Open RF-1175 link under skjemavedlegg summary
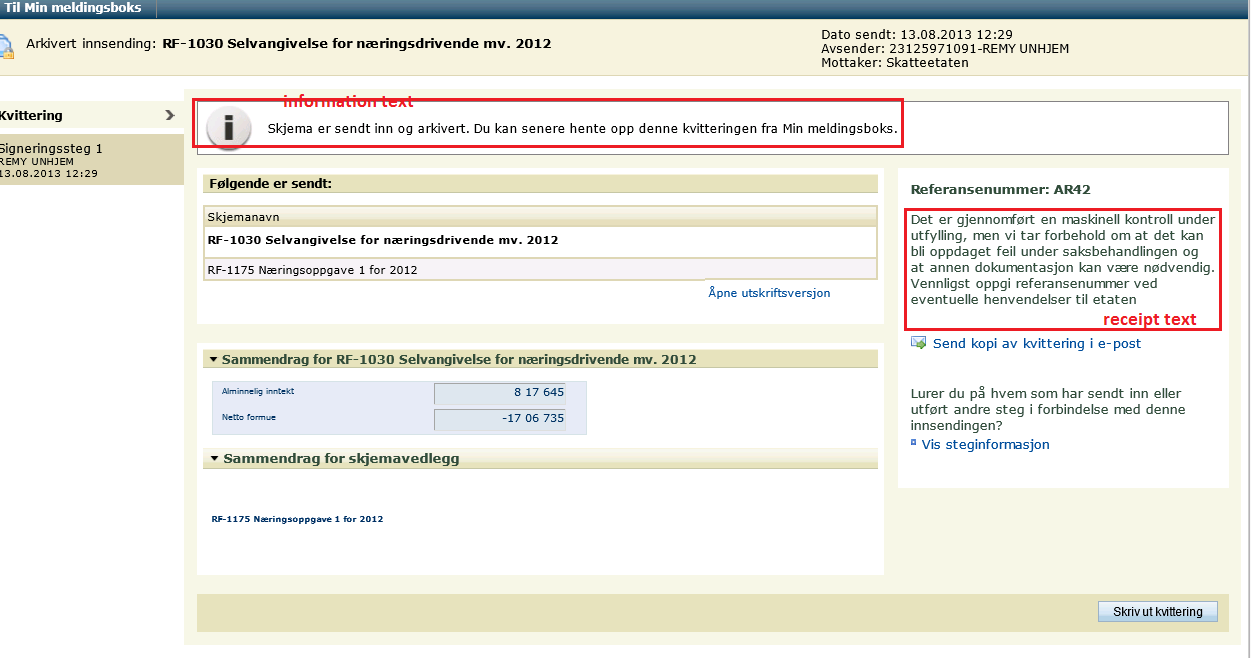This screenshot has height=658, width=1251. pyautogui.click(x=297, y=519)
